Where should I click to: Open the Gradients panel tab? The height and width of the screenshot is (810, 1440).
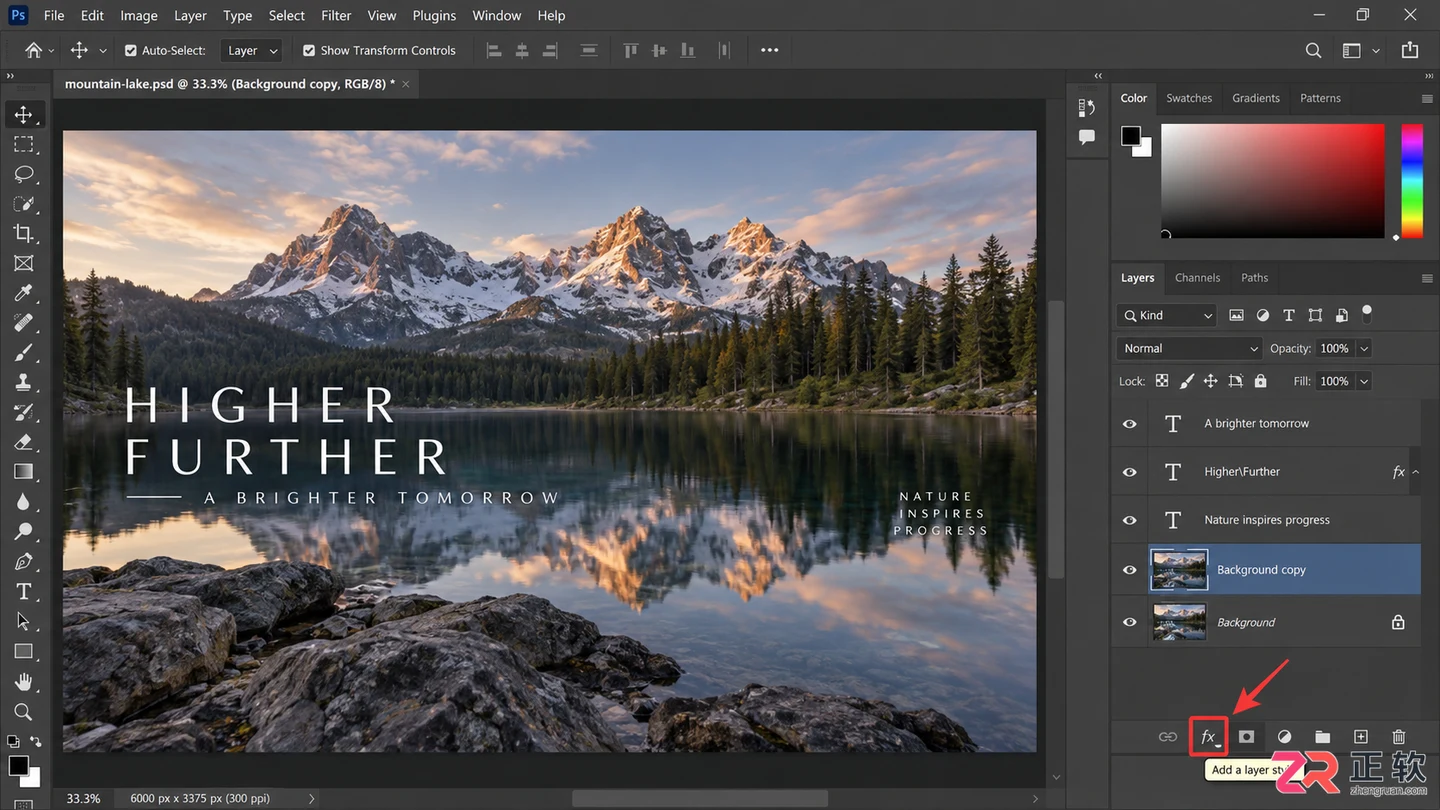1256,98
